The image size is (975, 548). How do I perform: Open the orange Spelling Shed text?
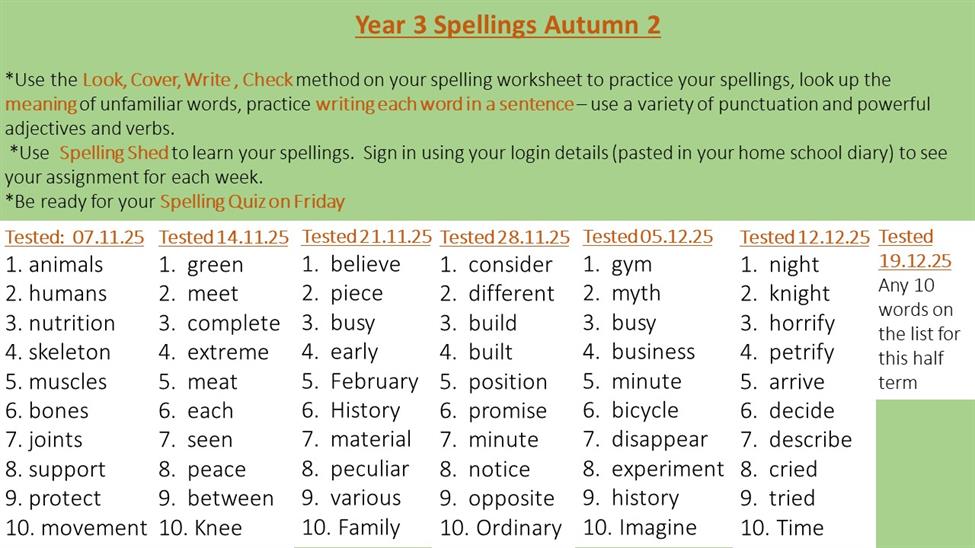point(114,153)
